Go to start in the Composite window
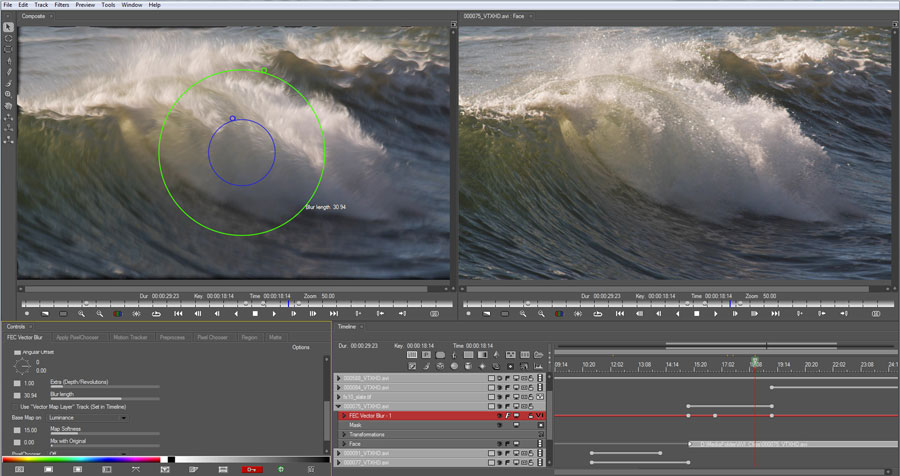The image size is (900, 476). pos(178,314)
